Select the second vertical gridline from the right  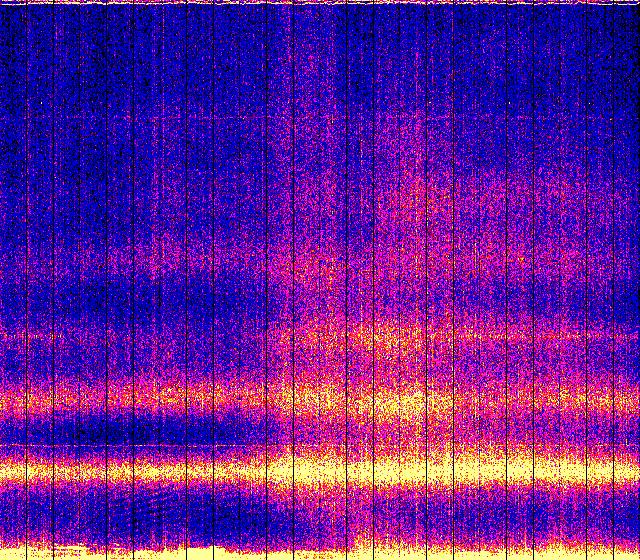coord(587,280)
